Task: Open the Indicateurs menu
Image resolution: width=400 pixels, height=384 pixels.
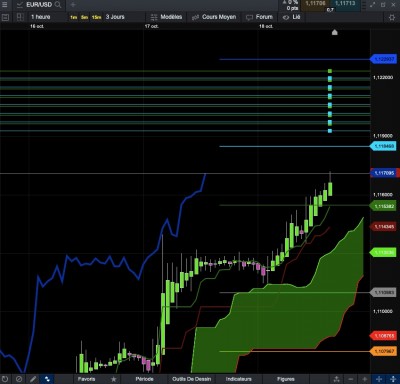Action: coord(239,379)
